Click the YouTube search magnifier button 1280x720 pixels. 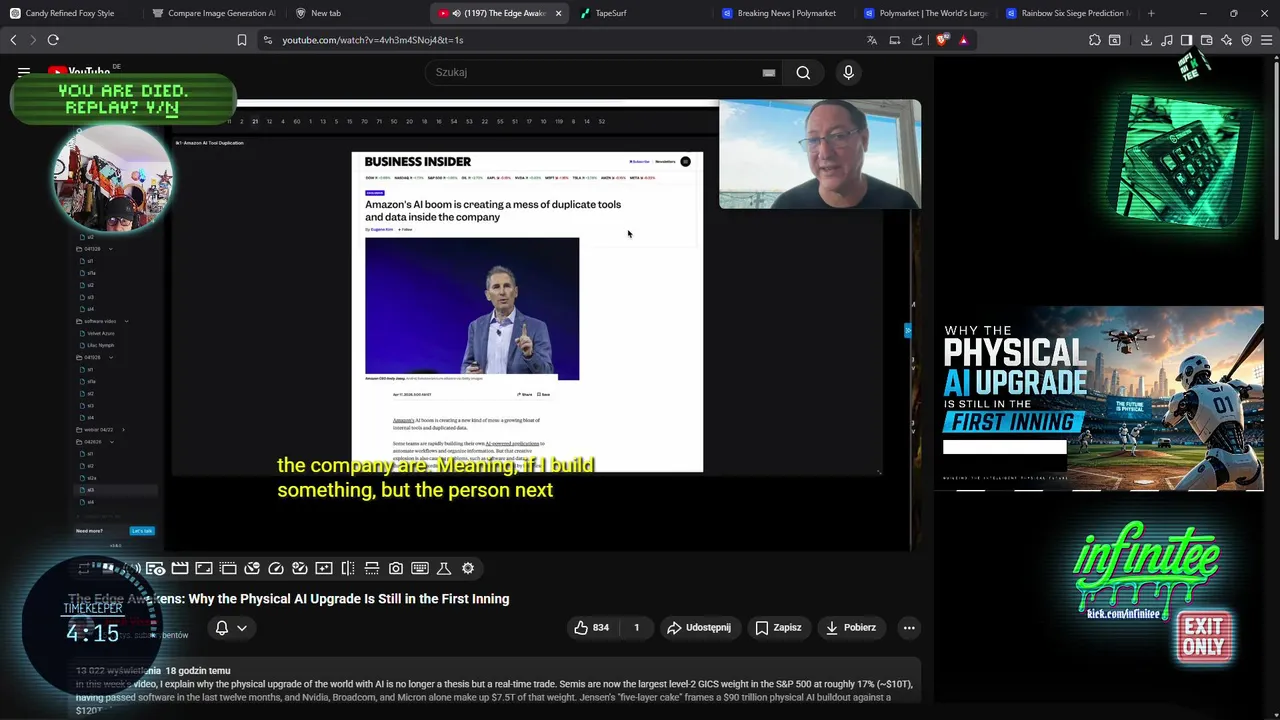click(x=803, y=72)
